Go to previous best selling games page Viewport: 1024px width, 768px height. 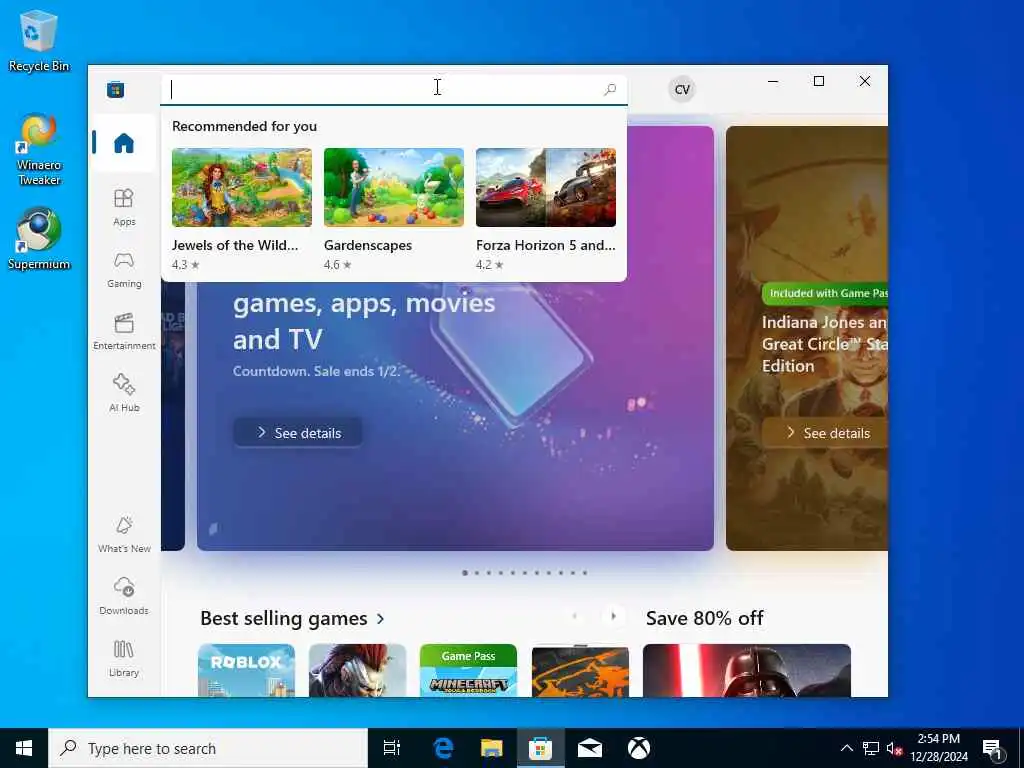coord(575,616)
